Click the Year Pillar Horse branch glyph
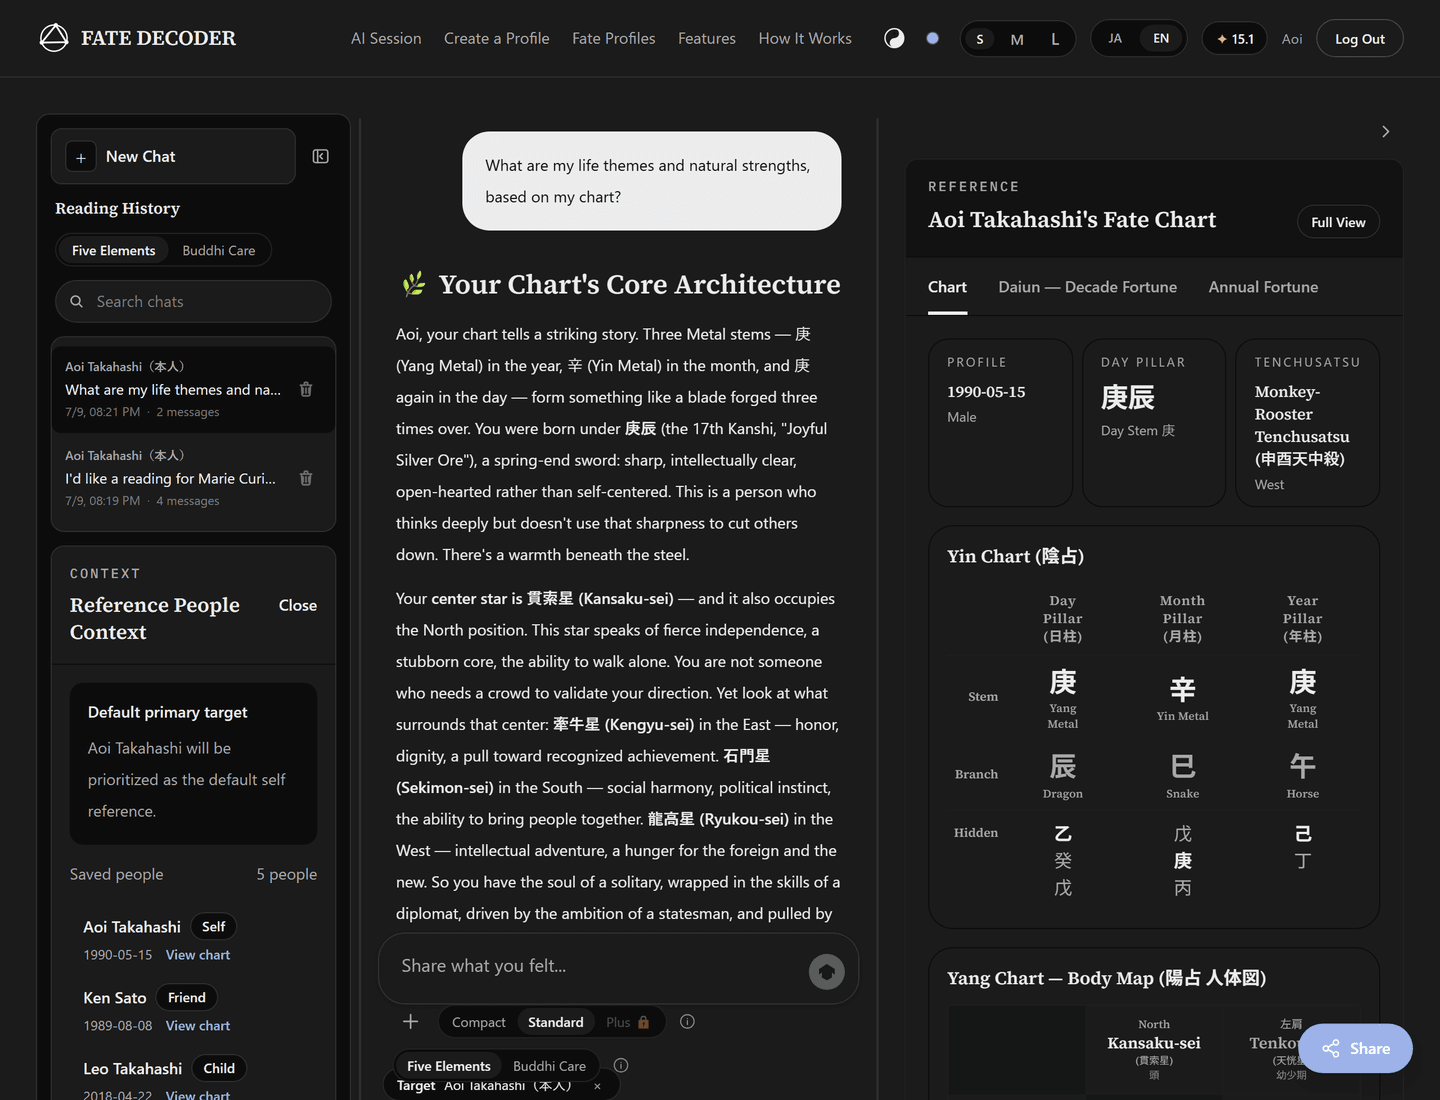 1302,767
